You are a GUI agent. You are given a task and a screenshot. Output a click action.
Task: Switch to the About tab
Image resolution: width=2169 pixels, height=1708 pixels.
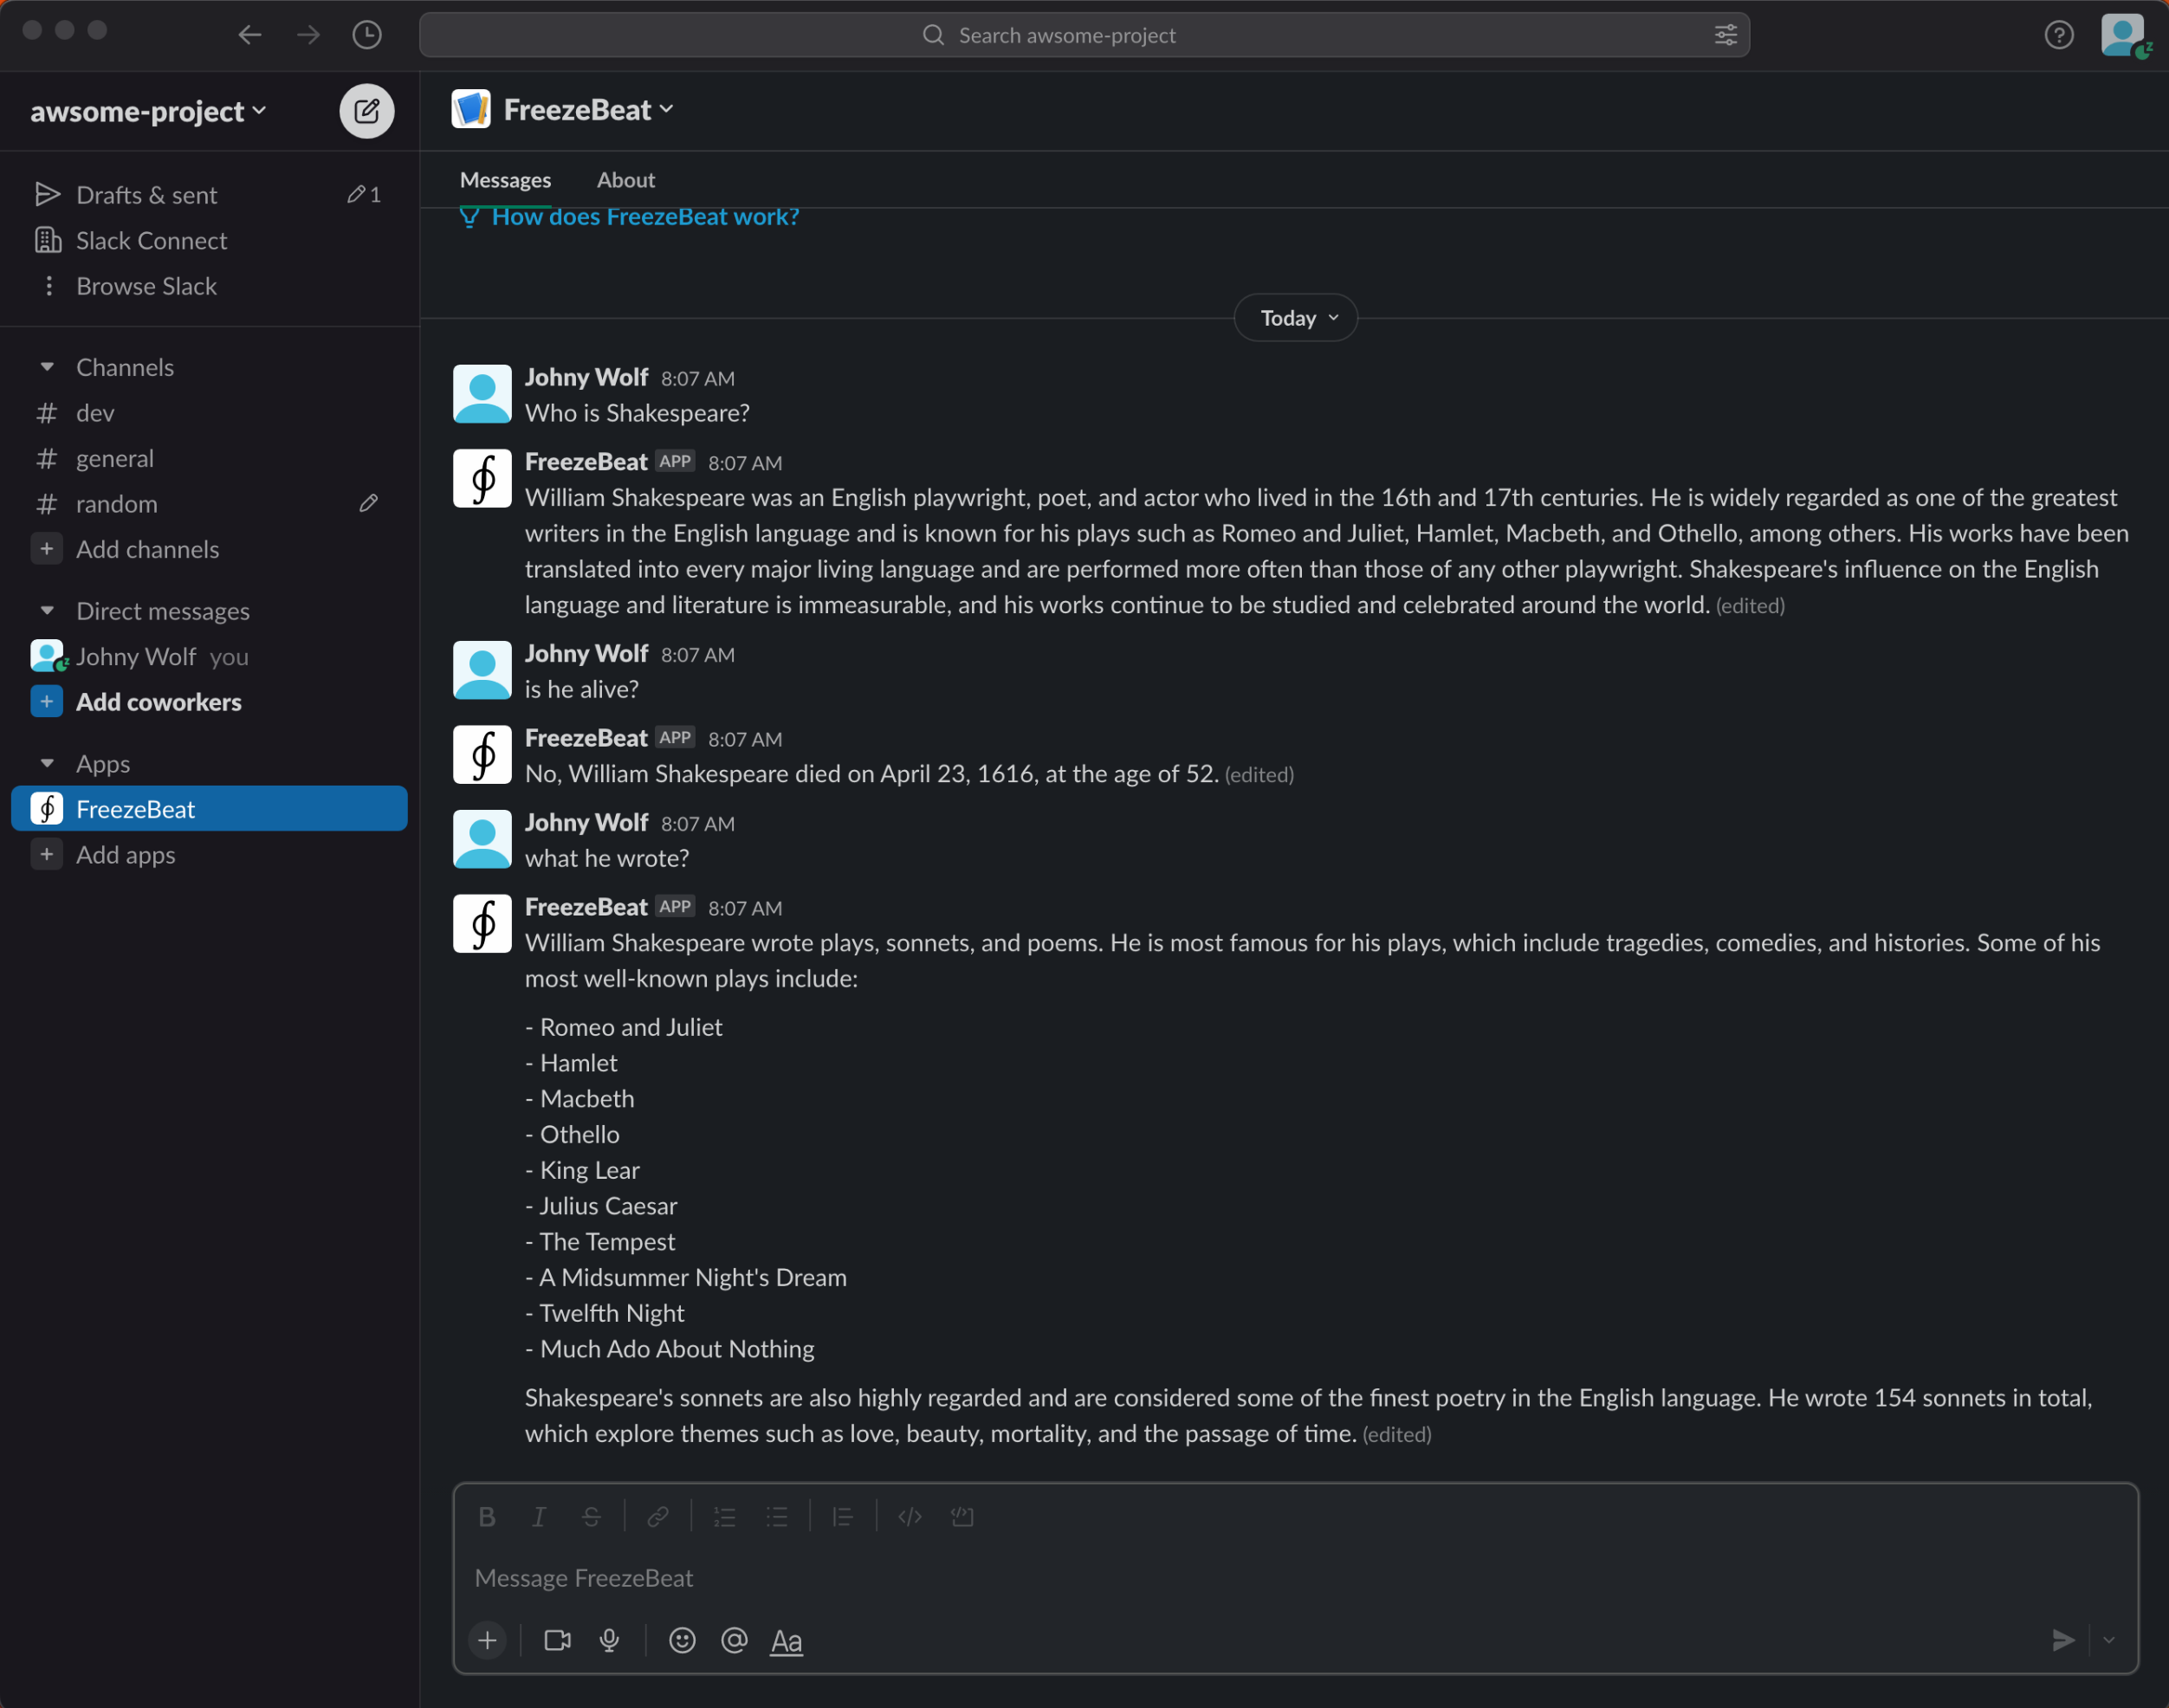(625, 180)
